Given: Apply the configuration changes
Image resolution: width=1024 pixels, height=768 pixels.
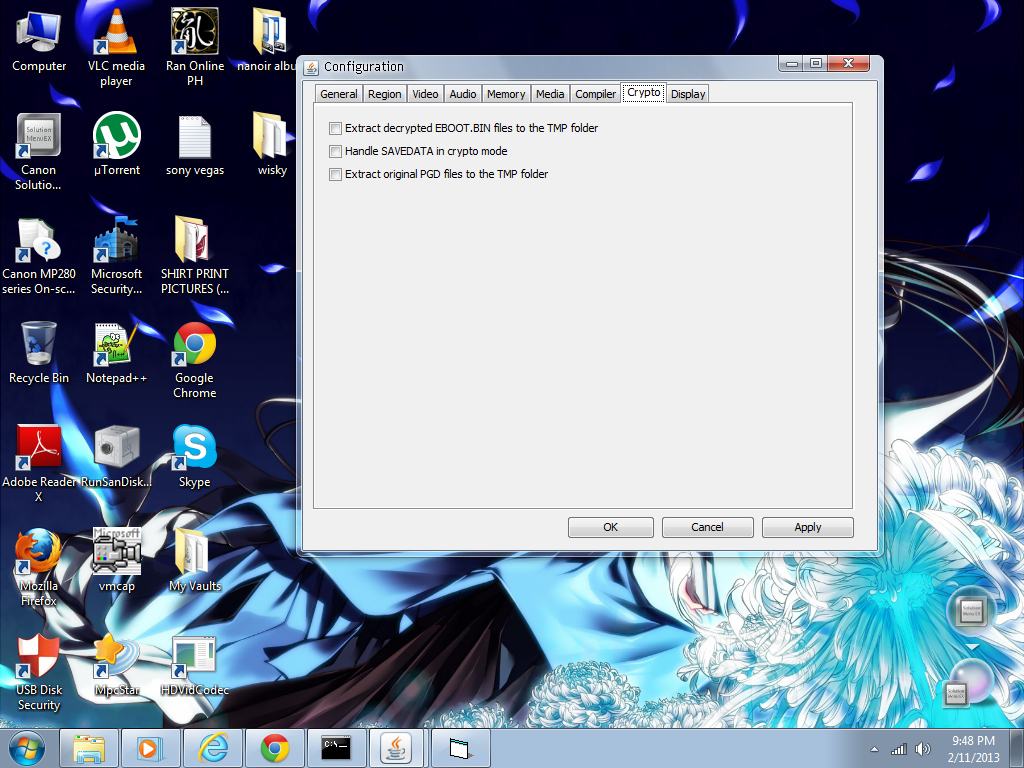Looking at the screenshot, I should [808, 527].
